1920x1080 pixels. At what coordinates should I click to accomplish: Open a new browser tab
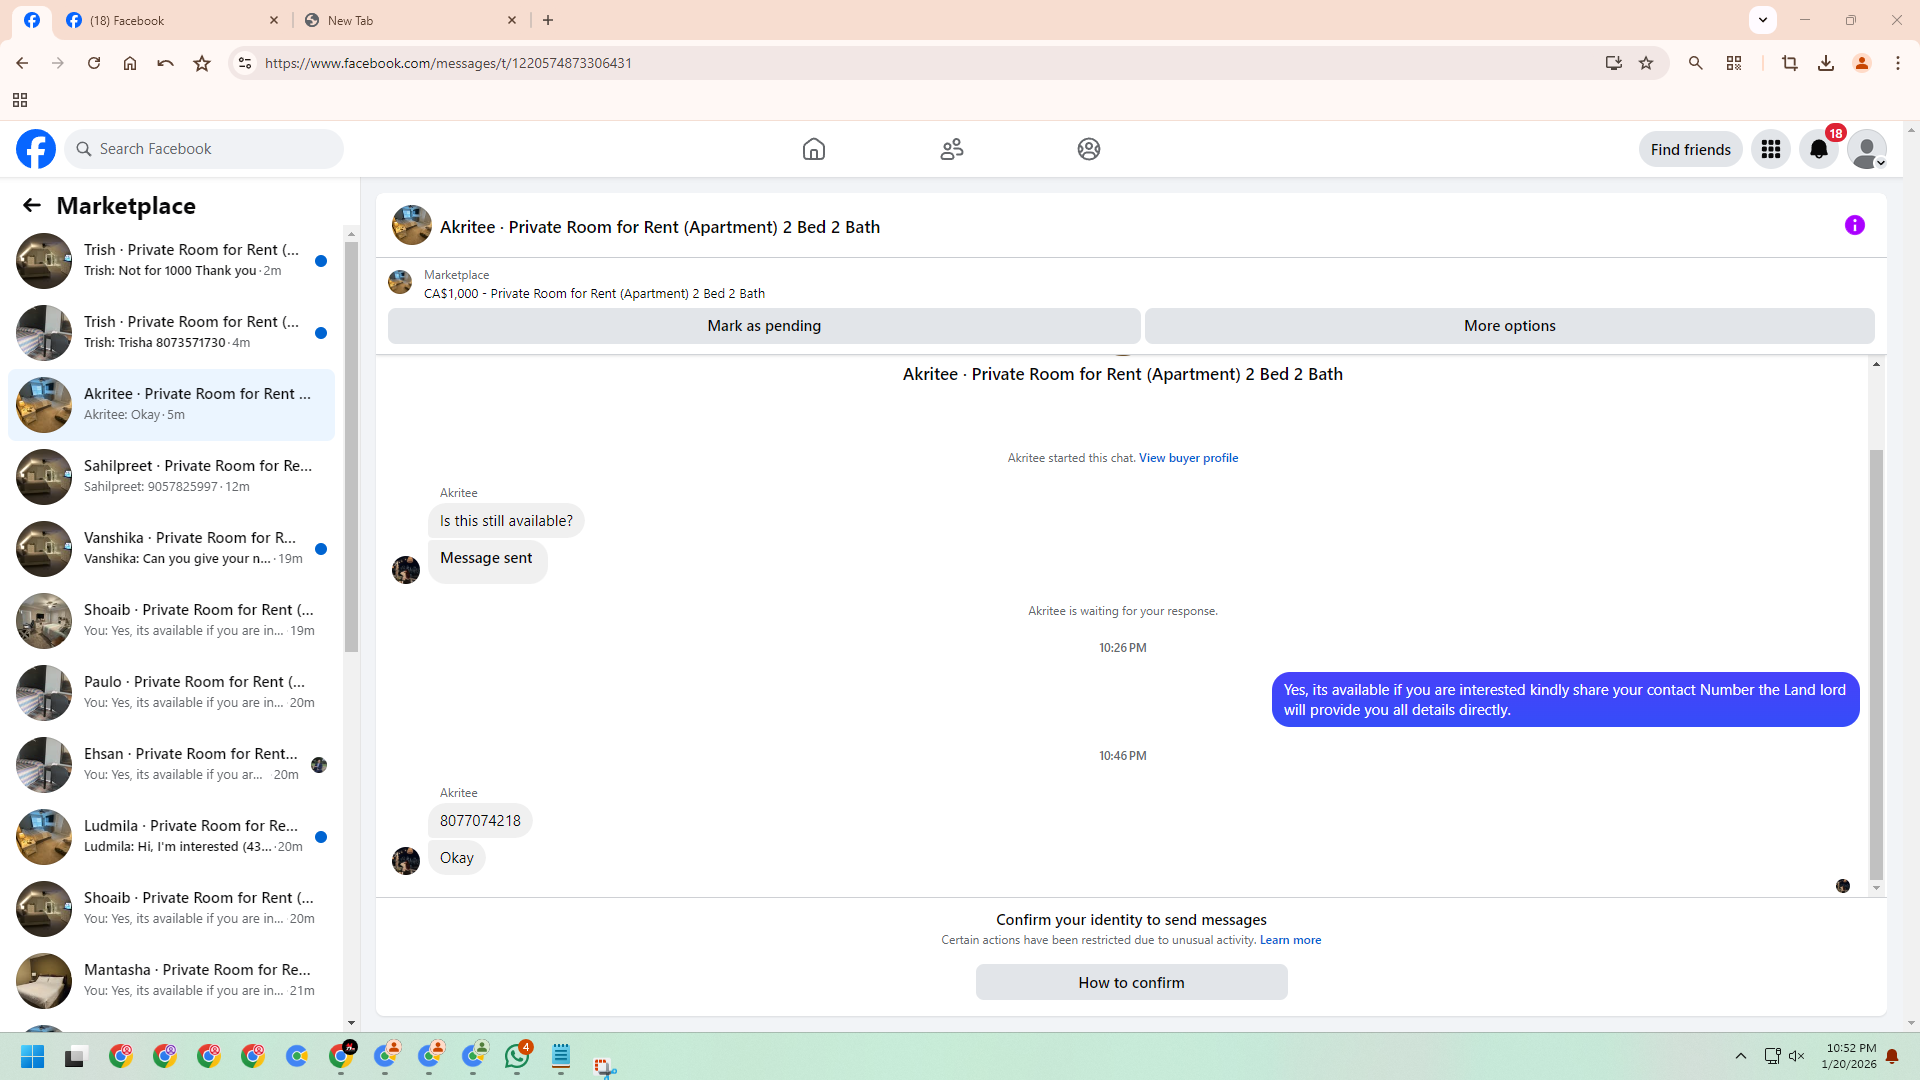[x=548, y=20]
